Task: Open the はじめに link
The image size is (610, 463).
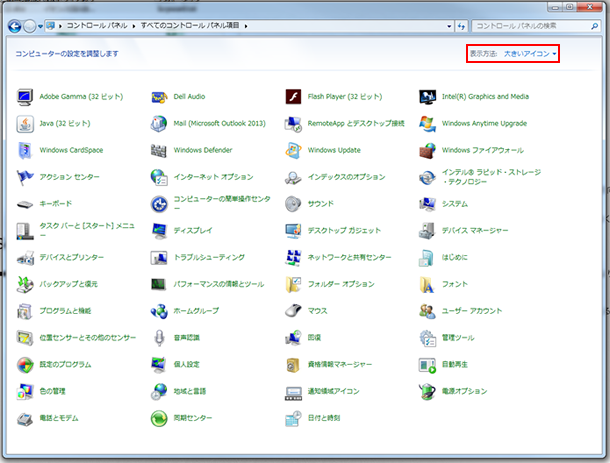Action: click(454, 257)
